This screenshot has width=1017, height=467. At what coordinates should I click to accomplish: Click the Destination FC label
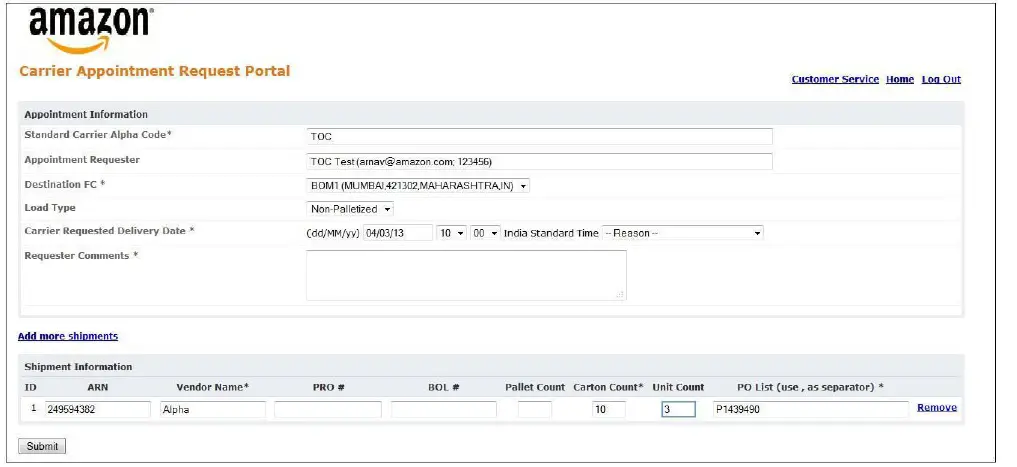pyautogui.click(x=65, y=184)
